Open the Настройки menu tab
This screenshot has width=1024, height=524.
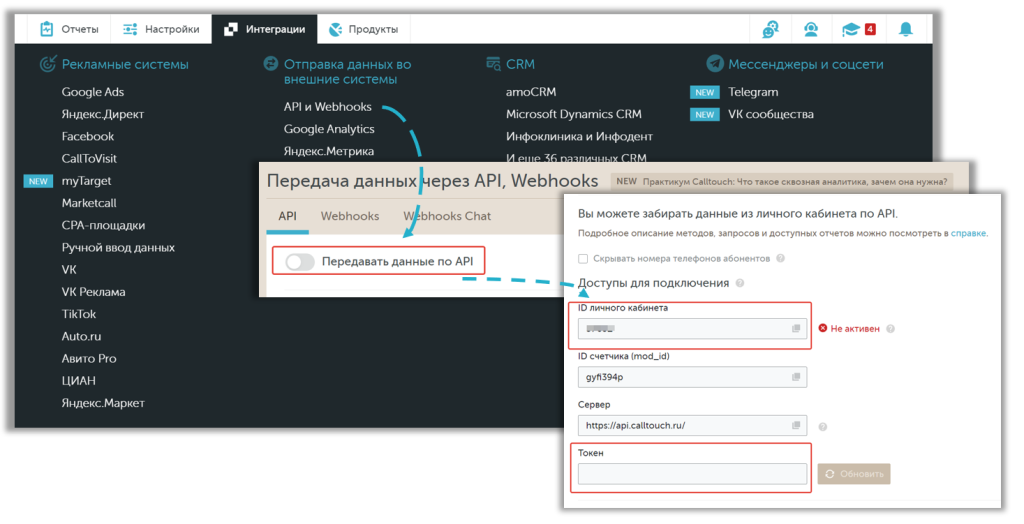(161, 29)
